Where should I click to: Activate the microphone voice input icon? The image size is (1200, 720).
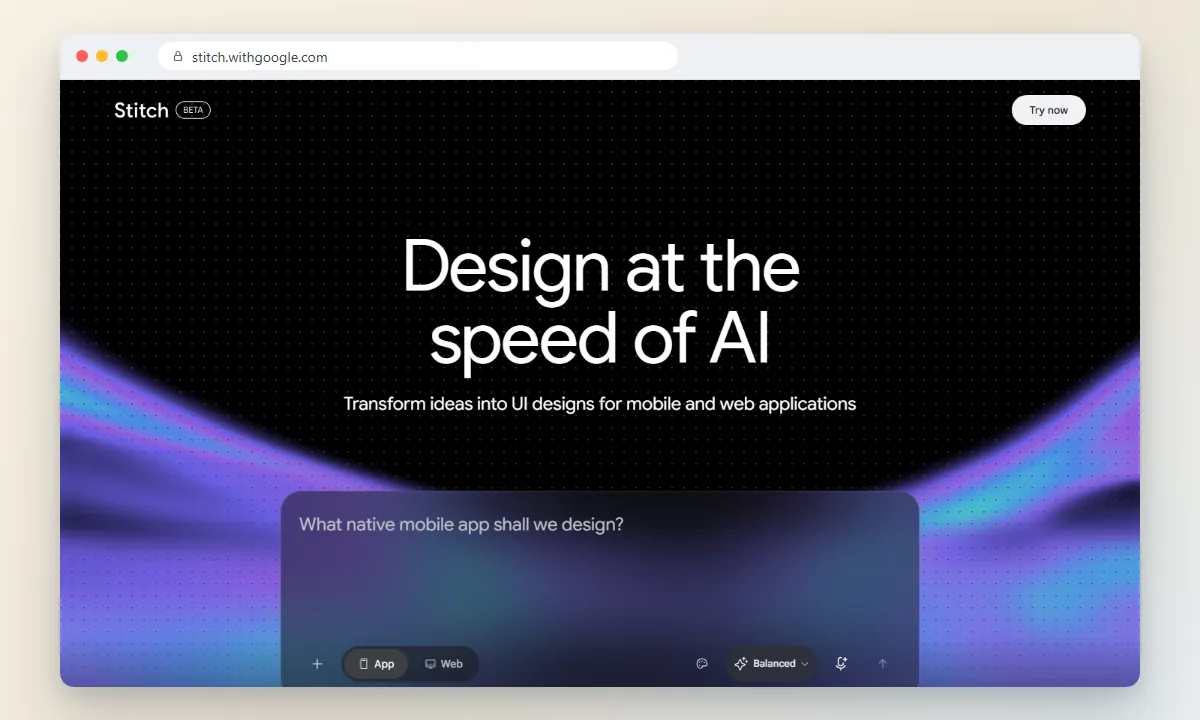click(841, 664)
